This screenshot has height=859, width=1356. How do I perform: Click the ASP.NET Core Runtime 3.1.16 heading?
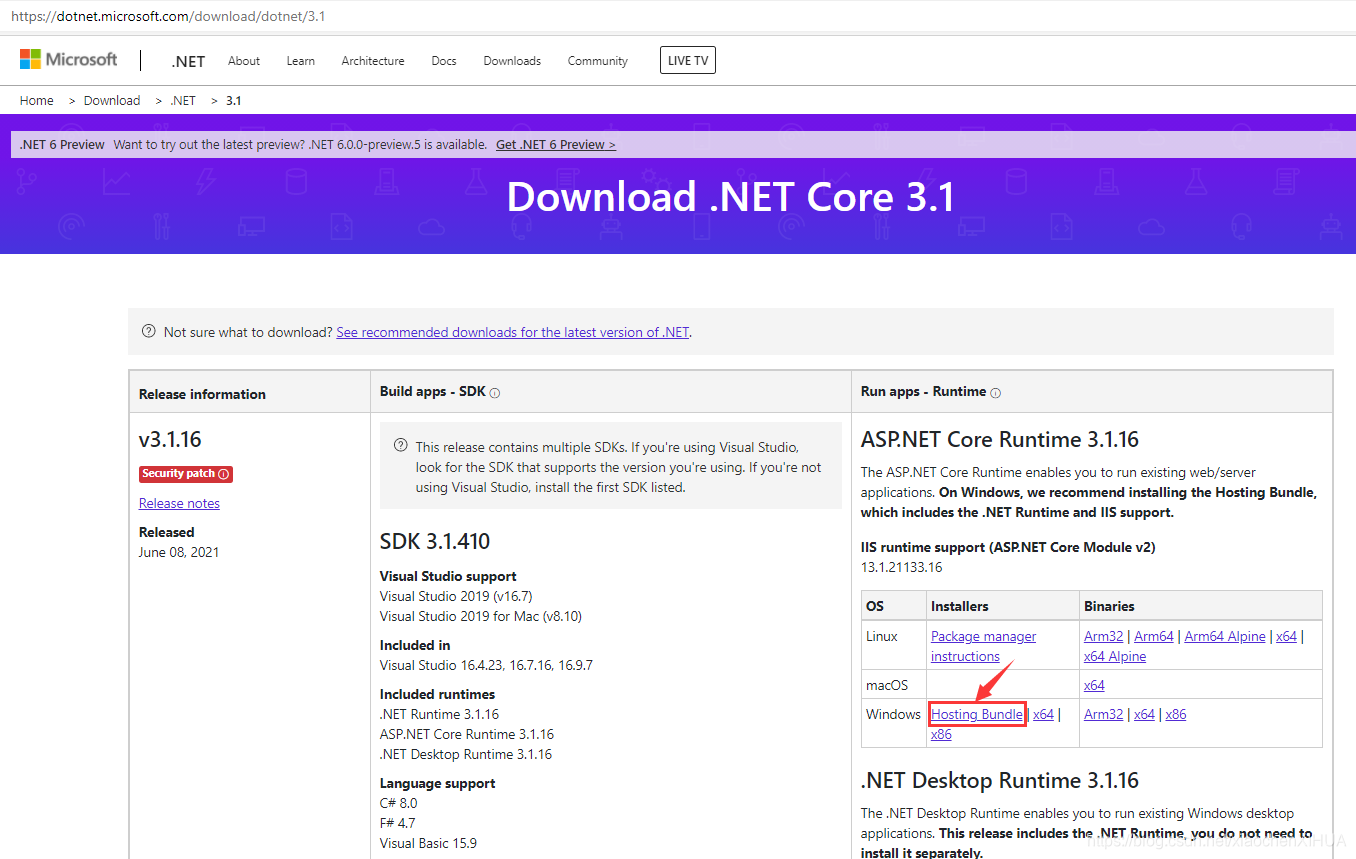(1000, 440)
